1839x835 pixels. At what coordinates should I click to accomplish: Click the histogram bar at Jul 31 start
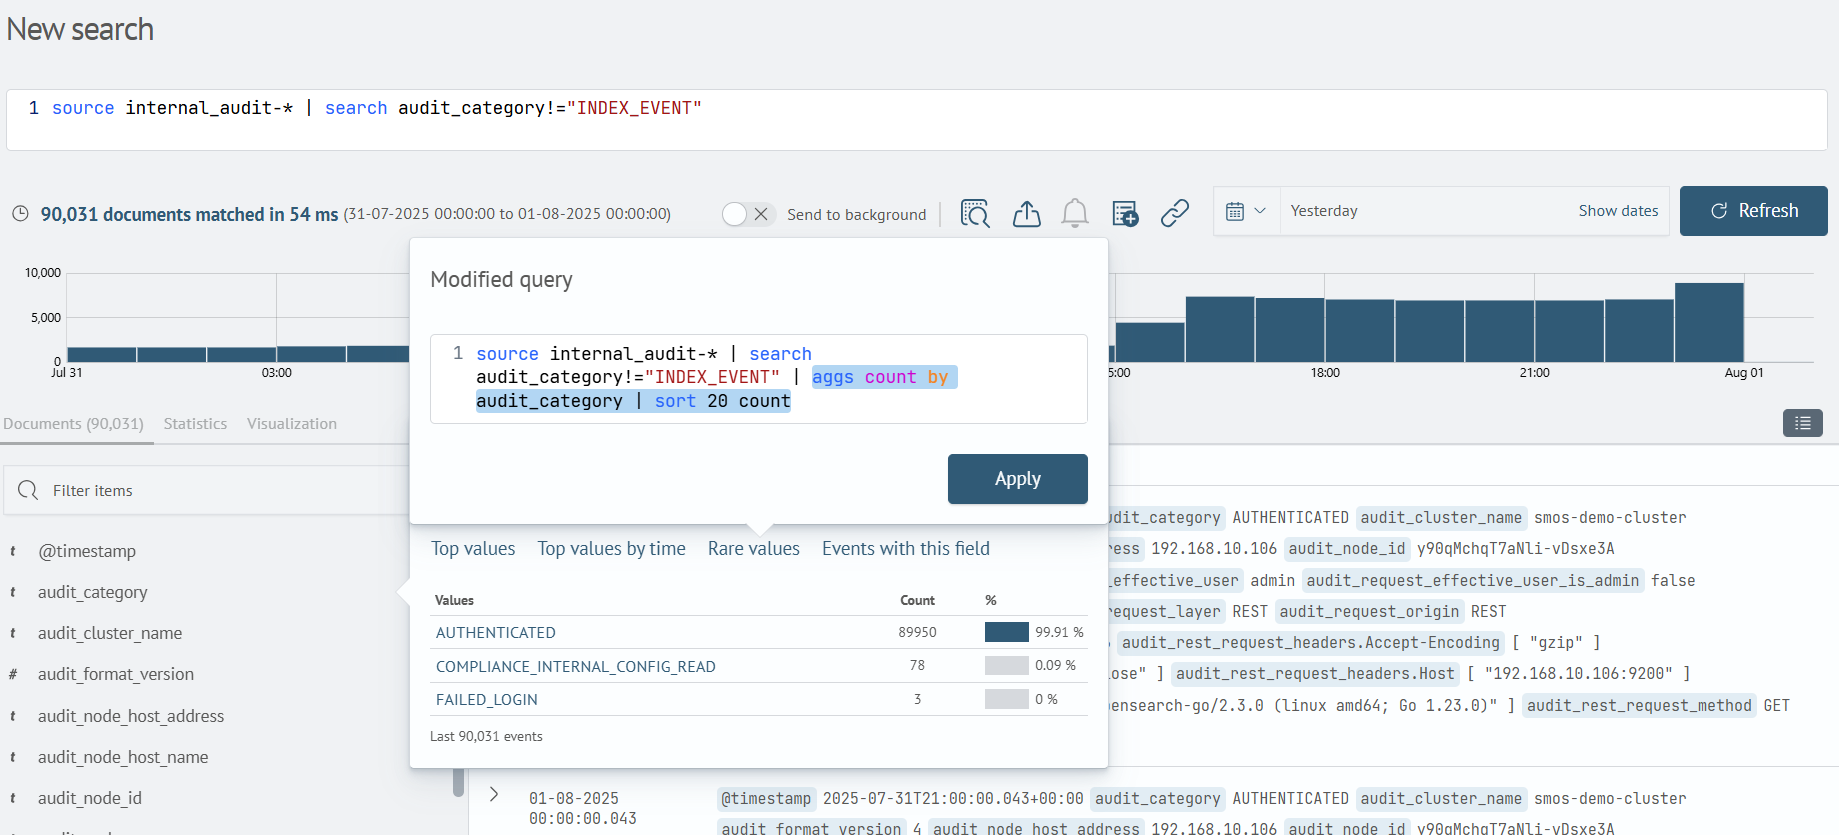coord(102,354)
